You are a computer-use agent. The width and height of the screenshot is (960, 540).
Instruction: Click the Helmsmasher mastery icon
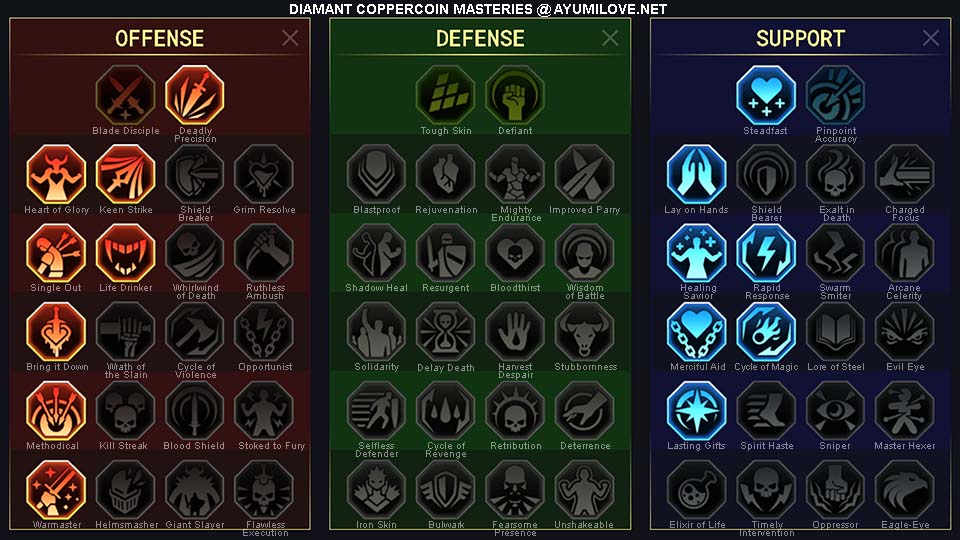[126, 490]
